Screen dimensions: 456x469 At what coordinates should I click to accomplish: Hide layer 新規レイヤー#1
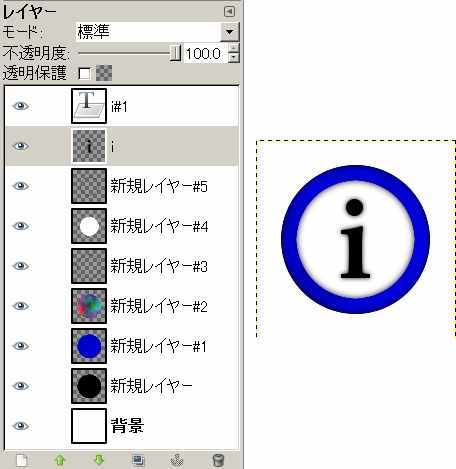click(21, 346)
